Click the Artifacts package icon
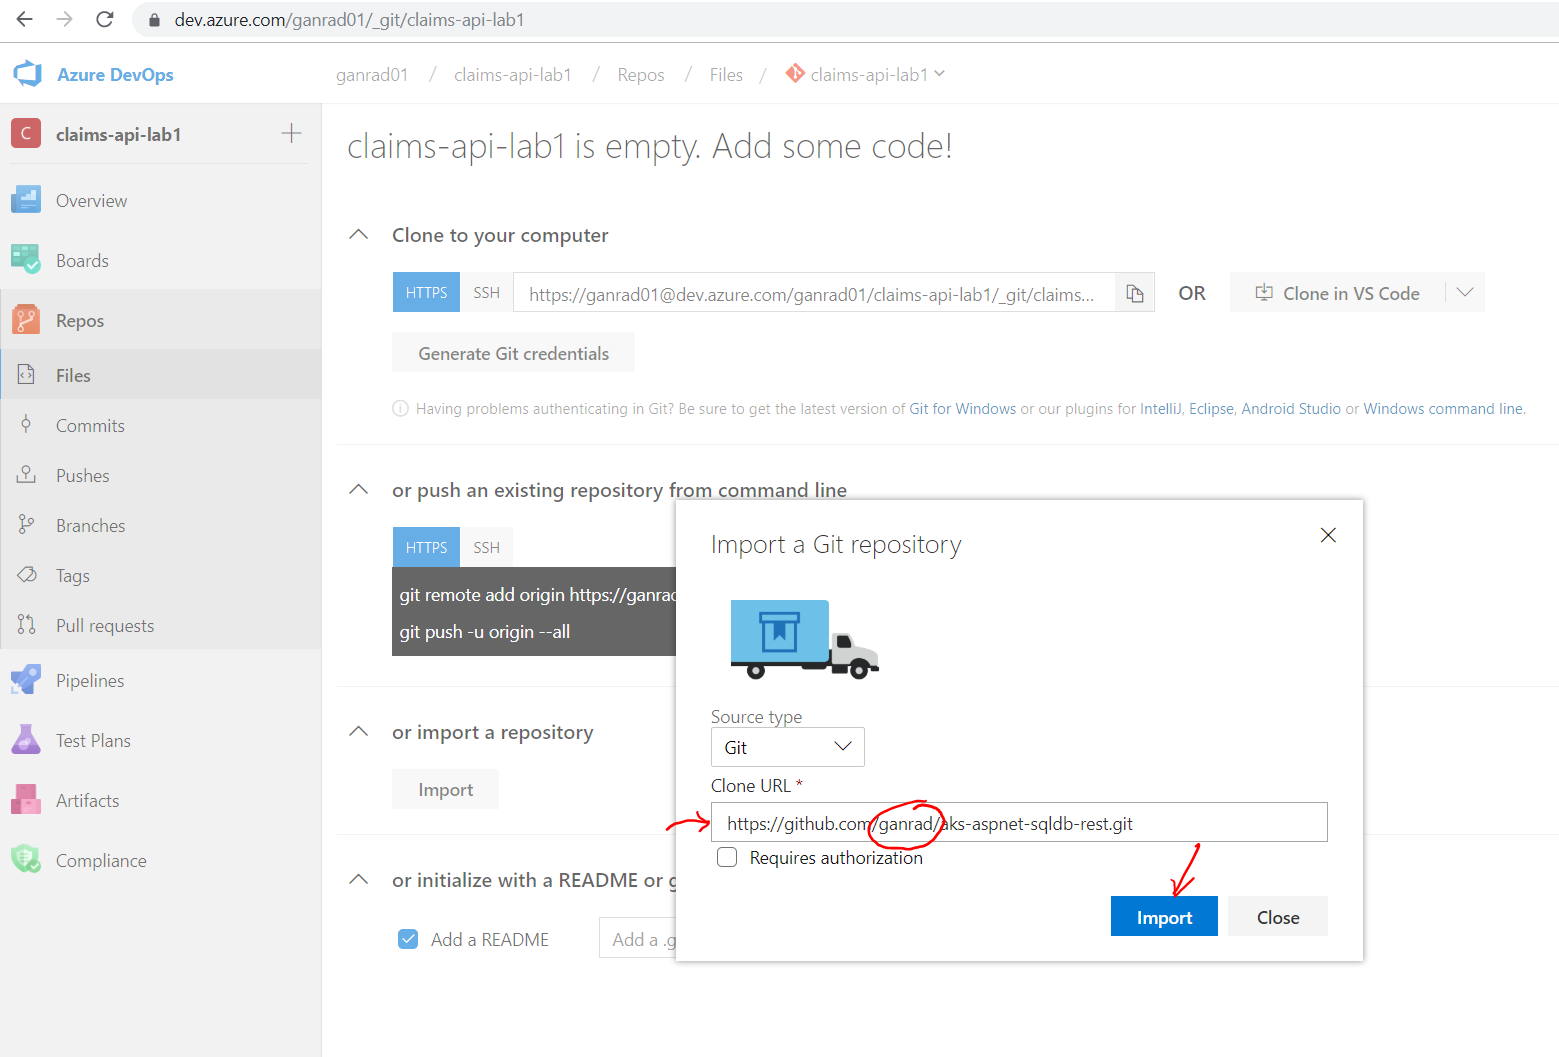1559x1057 pixels. pos(26,799)
